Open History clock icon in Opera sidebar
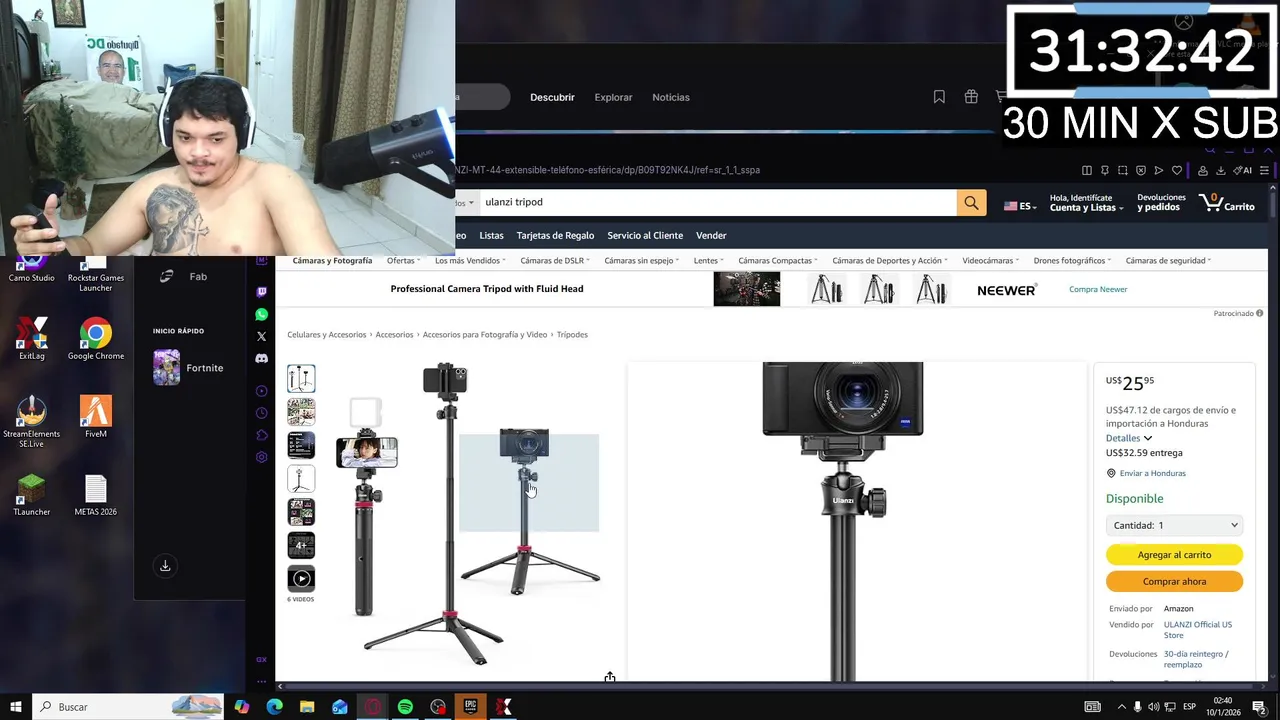Screen dimensions: 1280x720 (x=262, y=413)
